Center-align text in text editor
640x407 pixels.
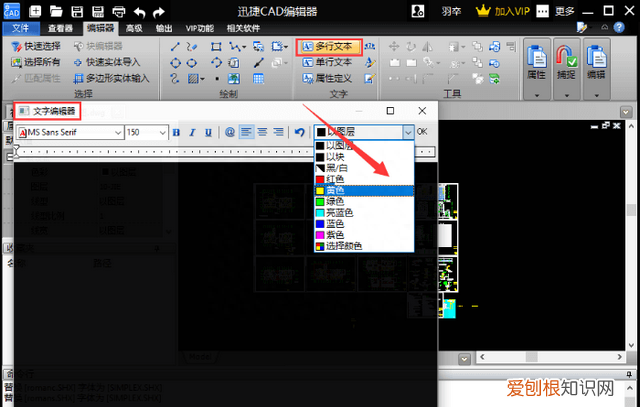[263, 132]
